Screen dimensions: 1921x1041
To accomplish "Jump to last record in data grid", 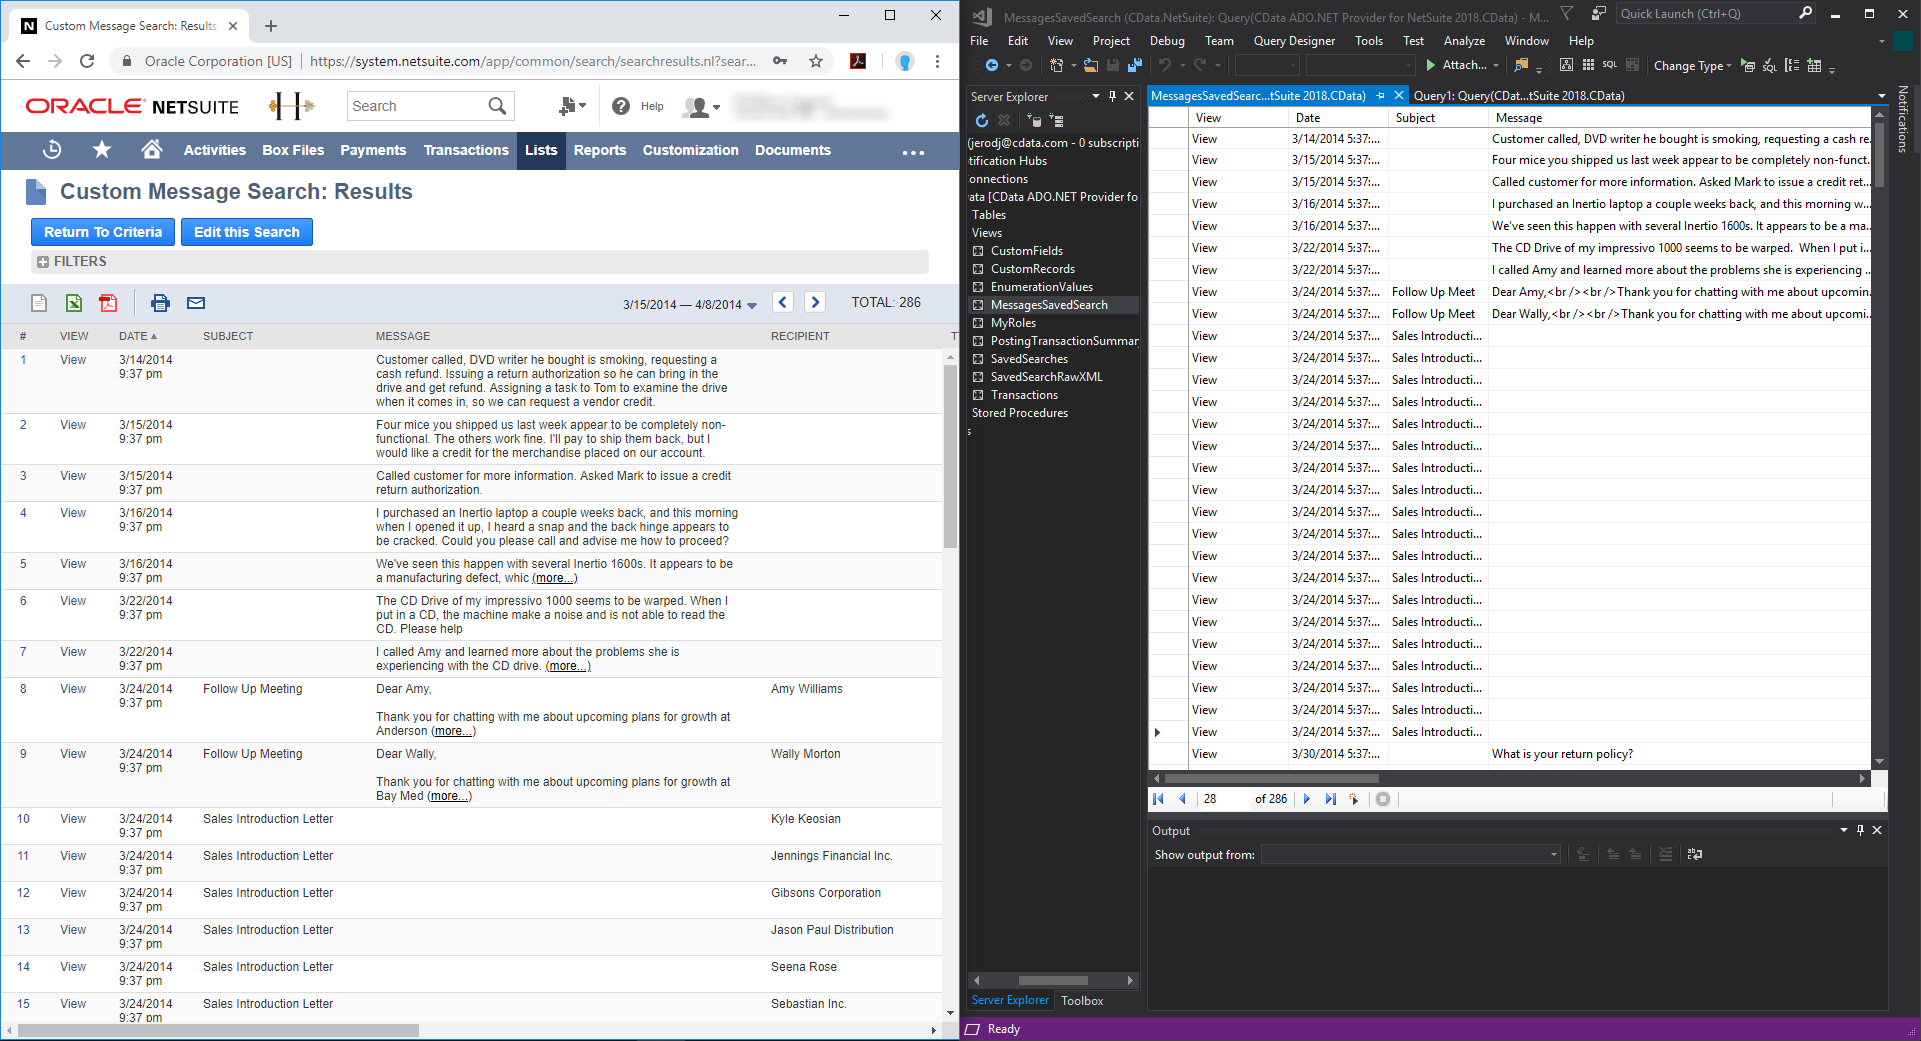I will 1330,799.
